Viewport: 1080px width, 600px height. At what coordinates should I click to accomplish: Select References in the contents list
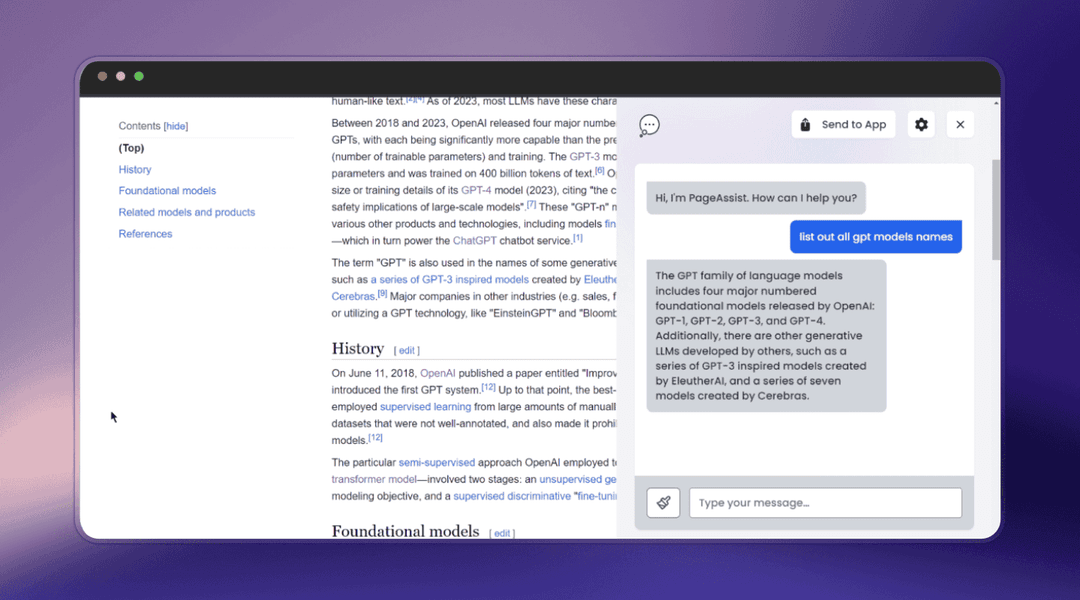[x=145, y=234]
